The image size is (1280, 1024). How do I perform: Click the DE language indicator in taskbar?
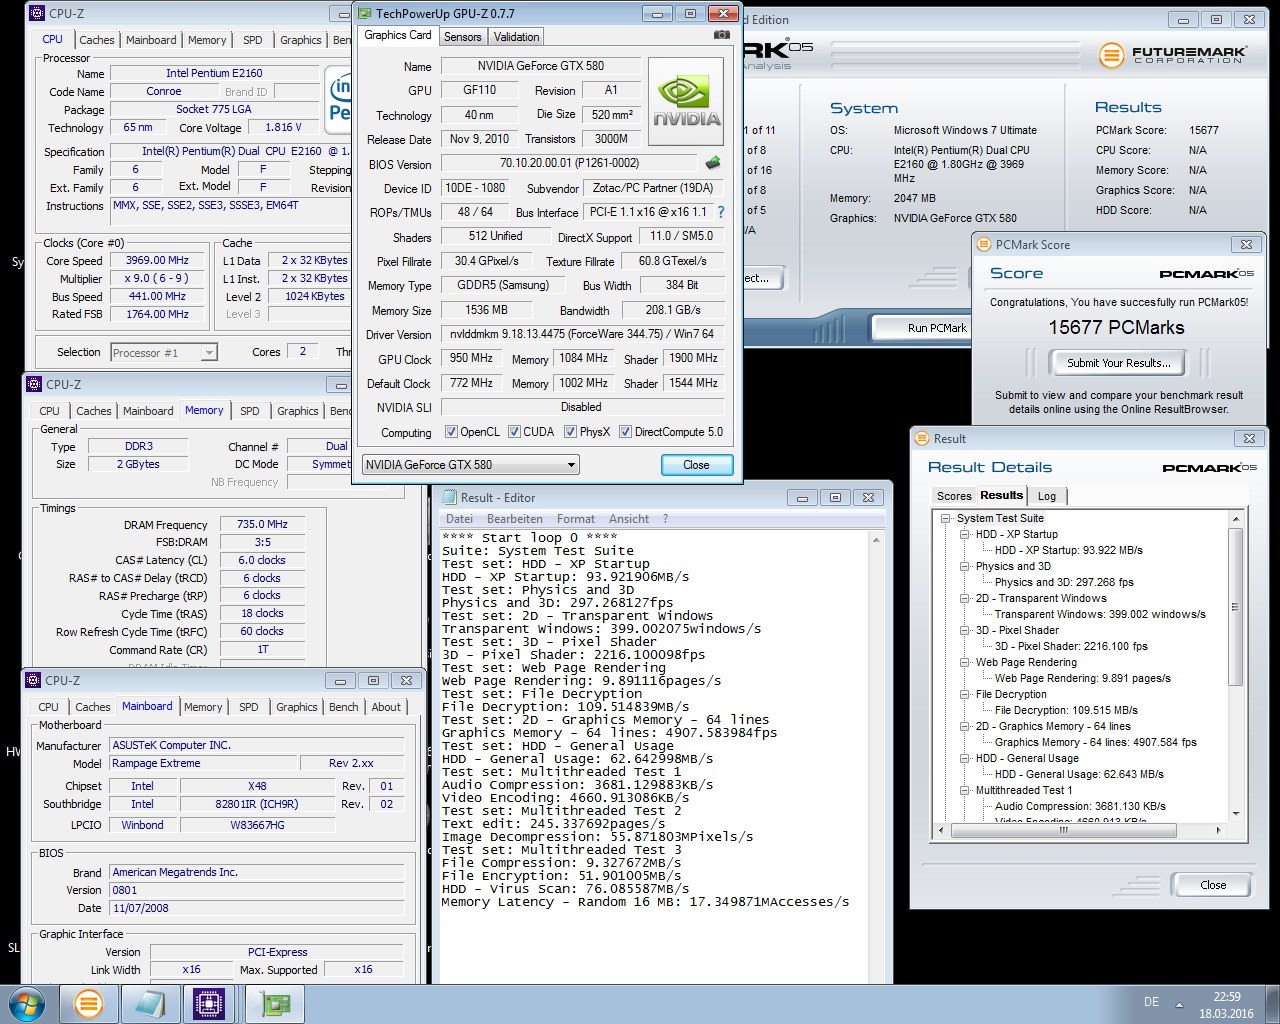pyautogui.click(x=1151, y=1002)
